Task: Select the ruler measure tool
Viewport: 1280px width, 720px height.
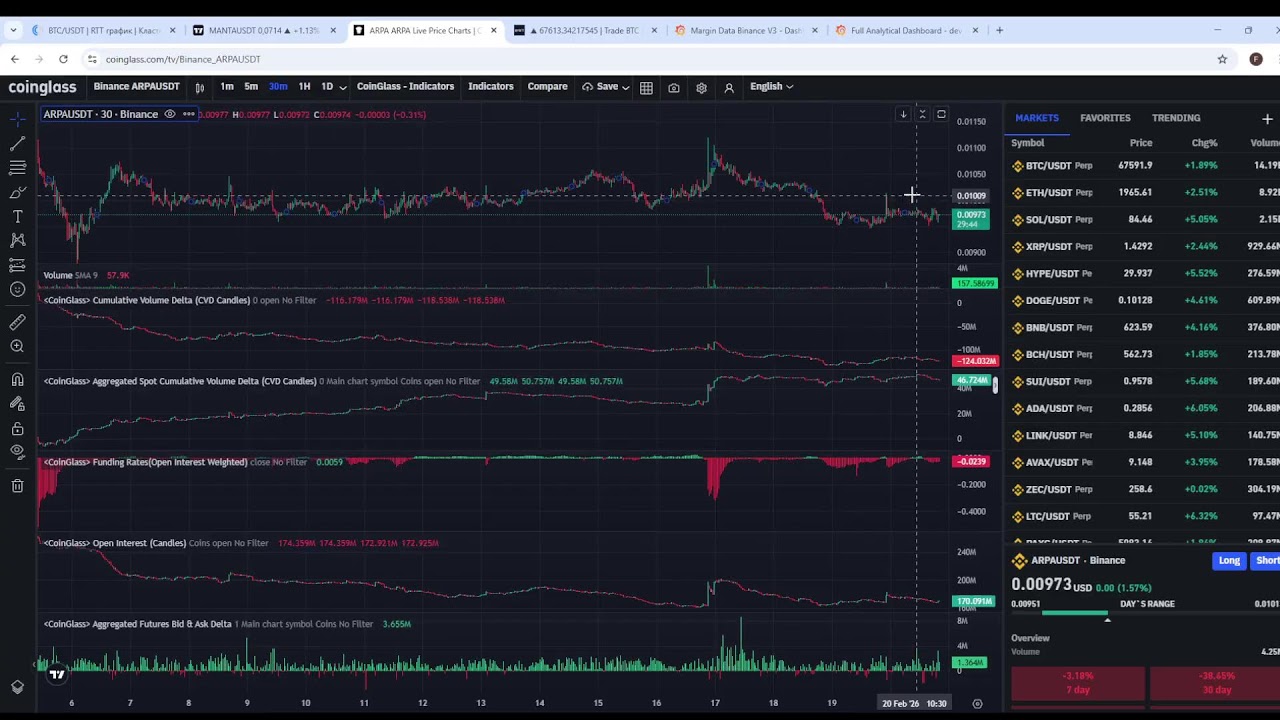Action: point(17,322)
